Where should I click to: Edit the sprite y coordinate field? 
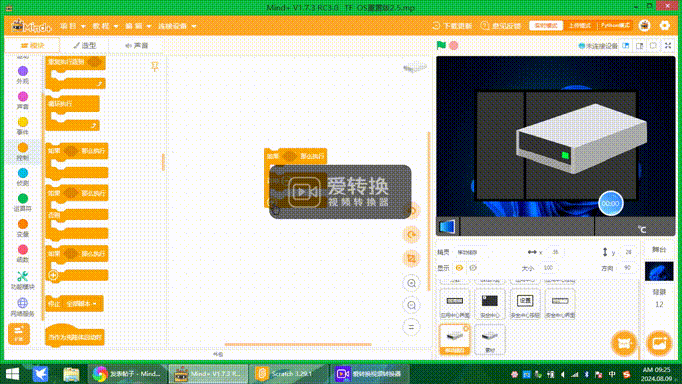(x=628, y=252)
